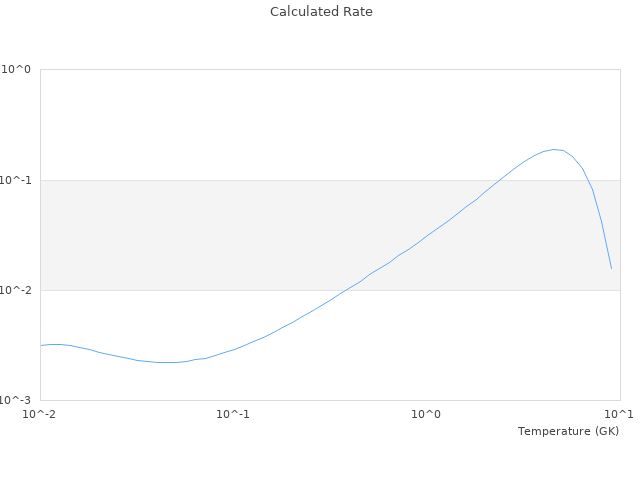
Task: Click the gray shaded band in the plot
Action: (x=250, y=235)
